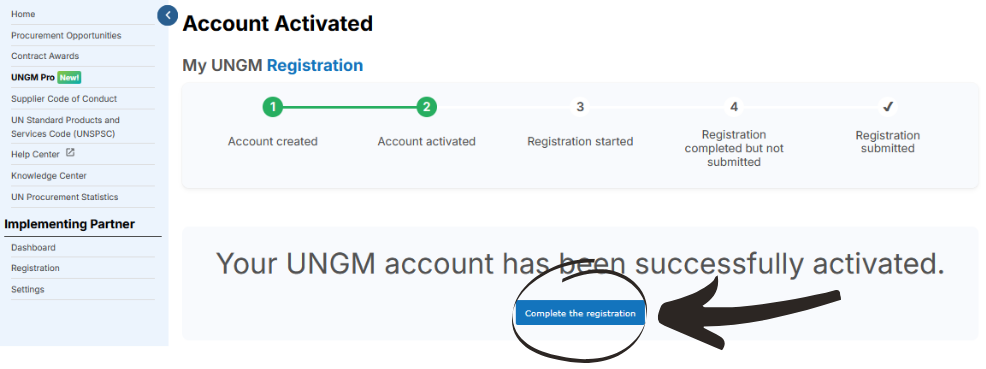Visit the Knowledge Center
The image size is (986, 369).
coord(49,175)
